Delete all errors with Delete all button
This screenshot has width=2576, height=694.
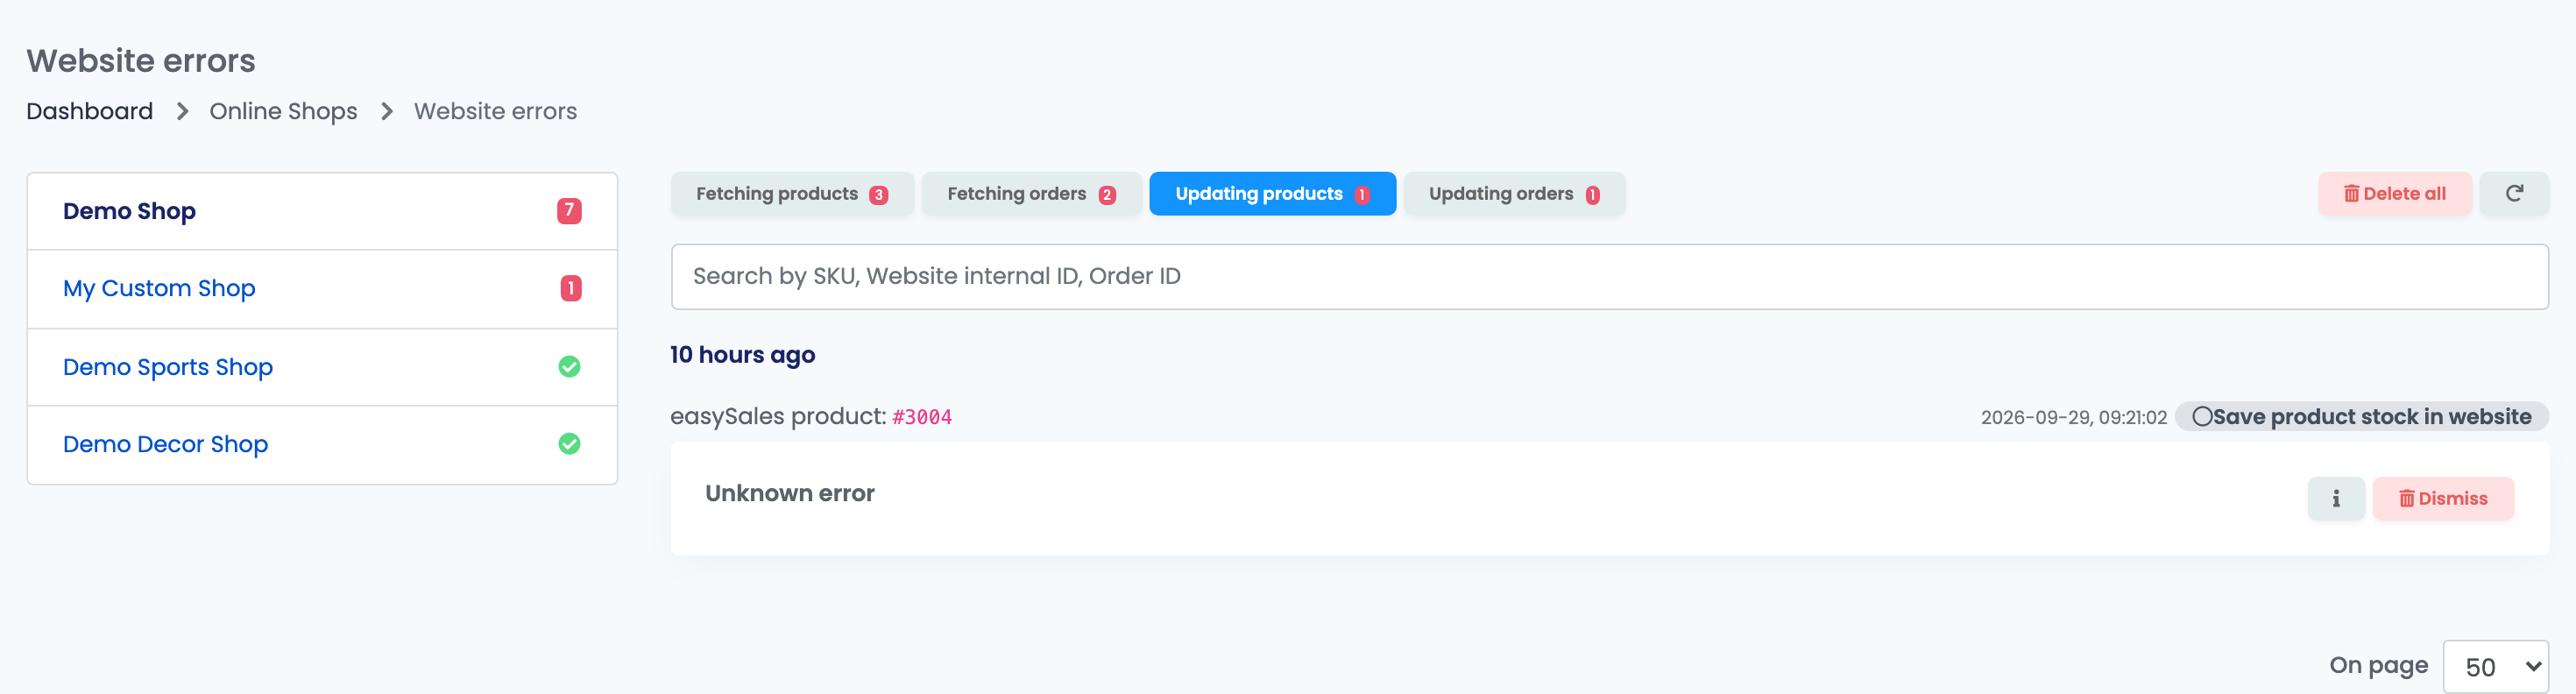tap(2394, 194)
